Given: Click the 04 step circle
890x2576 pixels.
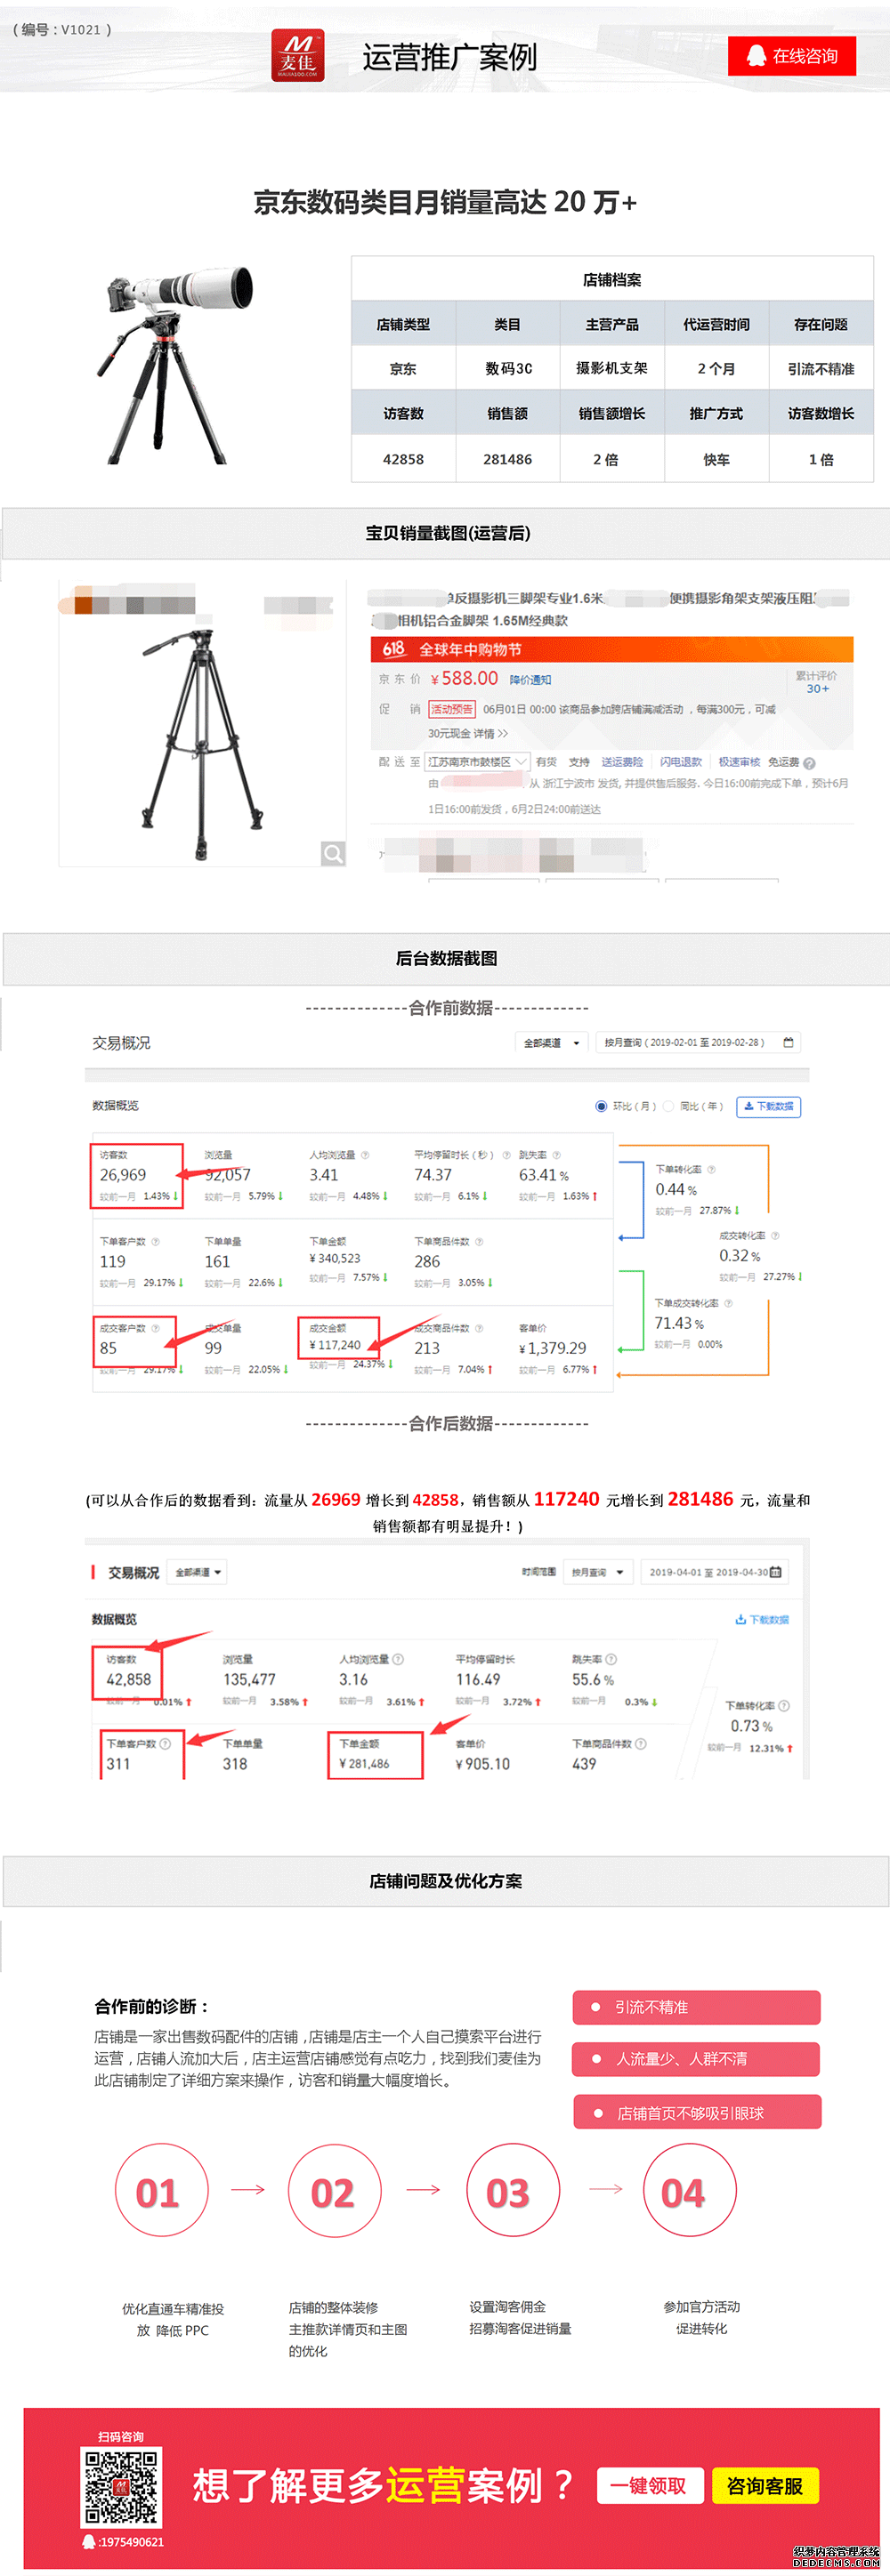Looking at the screenshot, I should [690, 2189].
